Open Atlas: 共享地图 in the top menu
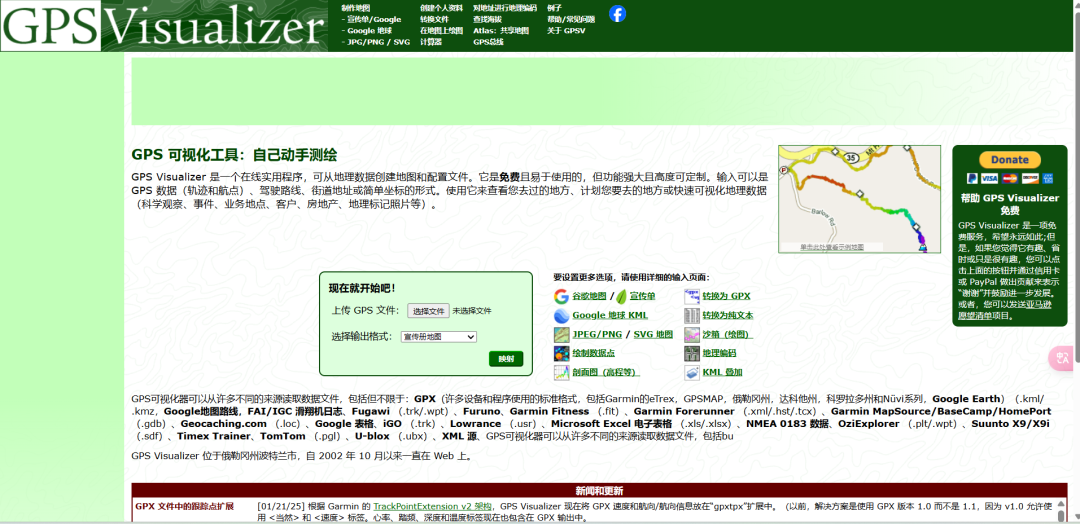Viewport: 1080px width, 524px height. coord(501,30)
